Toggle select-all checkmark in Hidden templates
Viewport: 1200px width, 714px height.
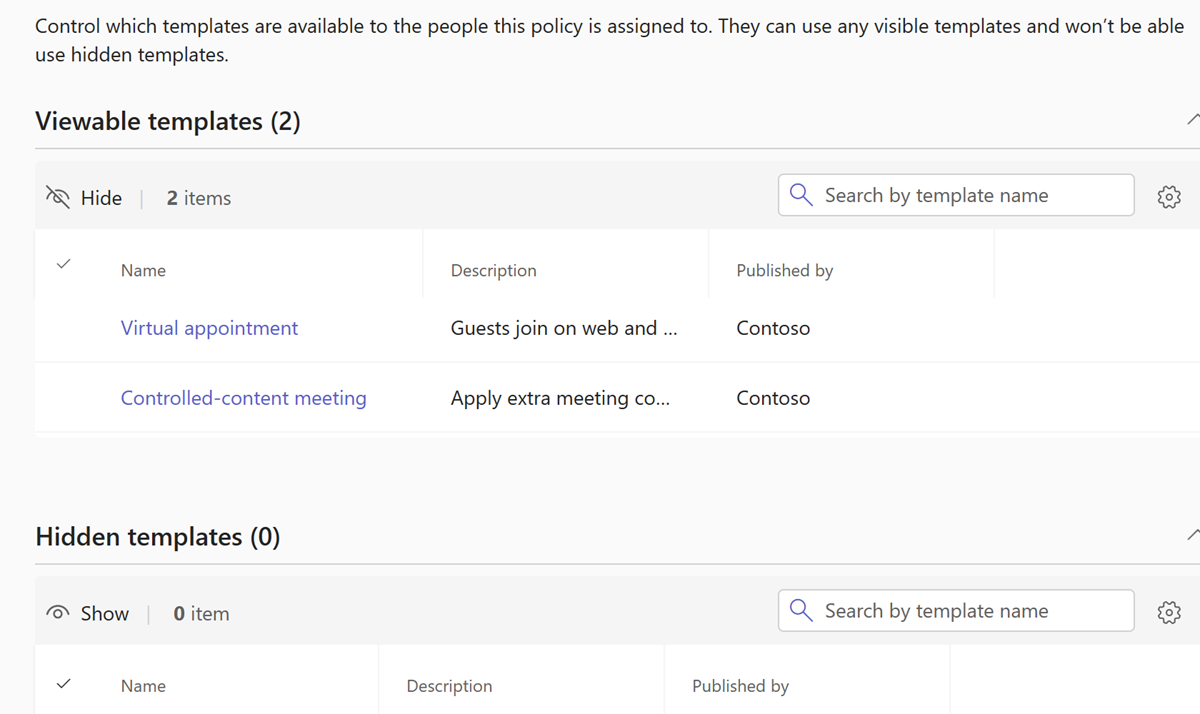coord(64,684)
